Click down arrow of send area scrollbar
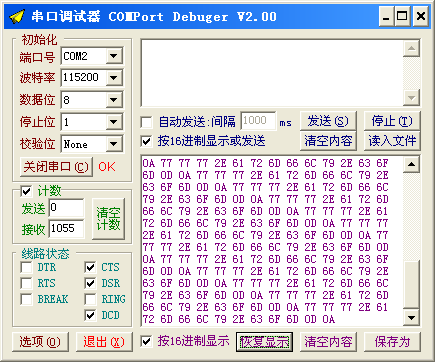The image size is (435, 362). pyautogui.click(x=411, y=98)
